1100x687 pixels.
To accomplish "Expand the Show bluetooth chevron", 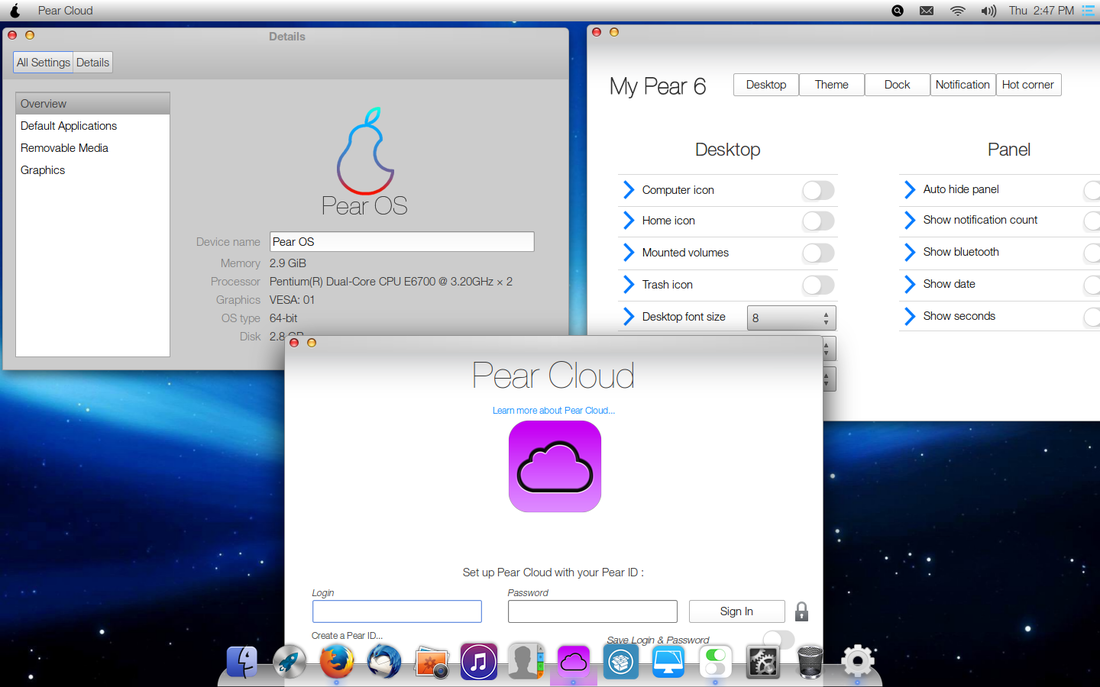I will [x=910, y=252].
